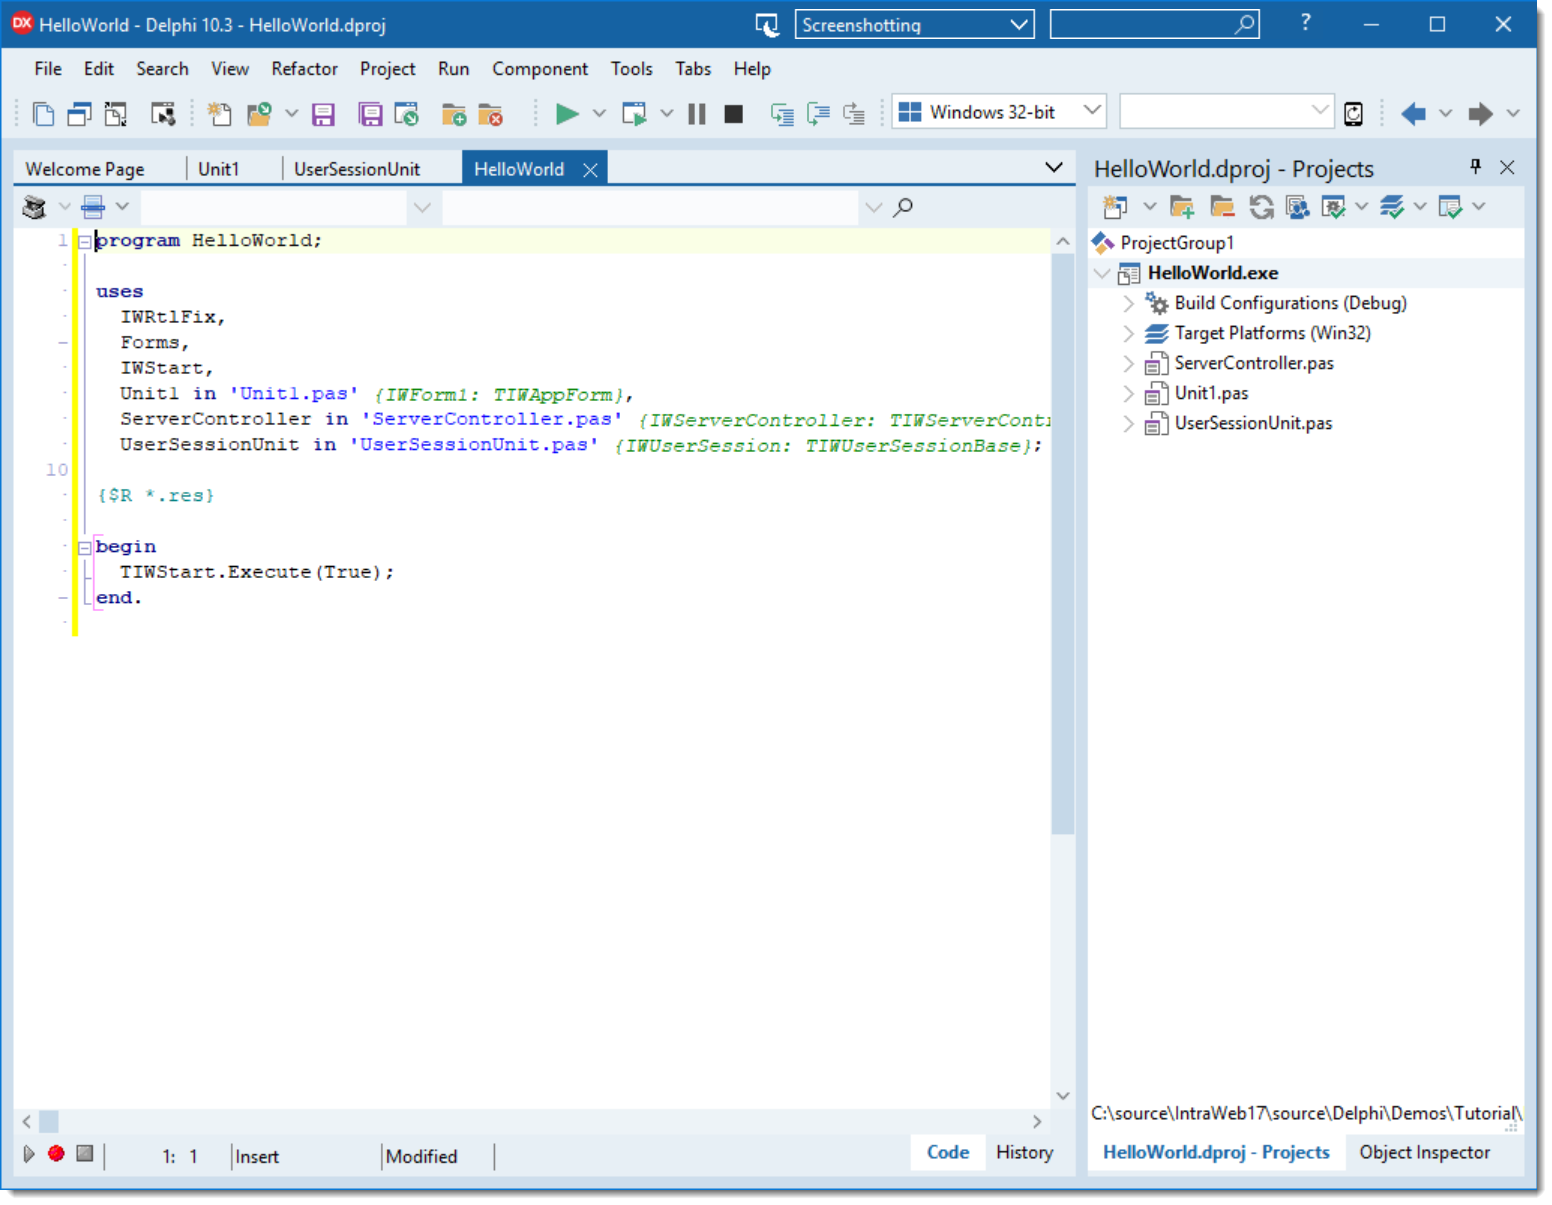1552x1205 pixels.
Task: Click the Pause toolbar icon
Action: tap(697, 114)
